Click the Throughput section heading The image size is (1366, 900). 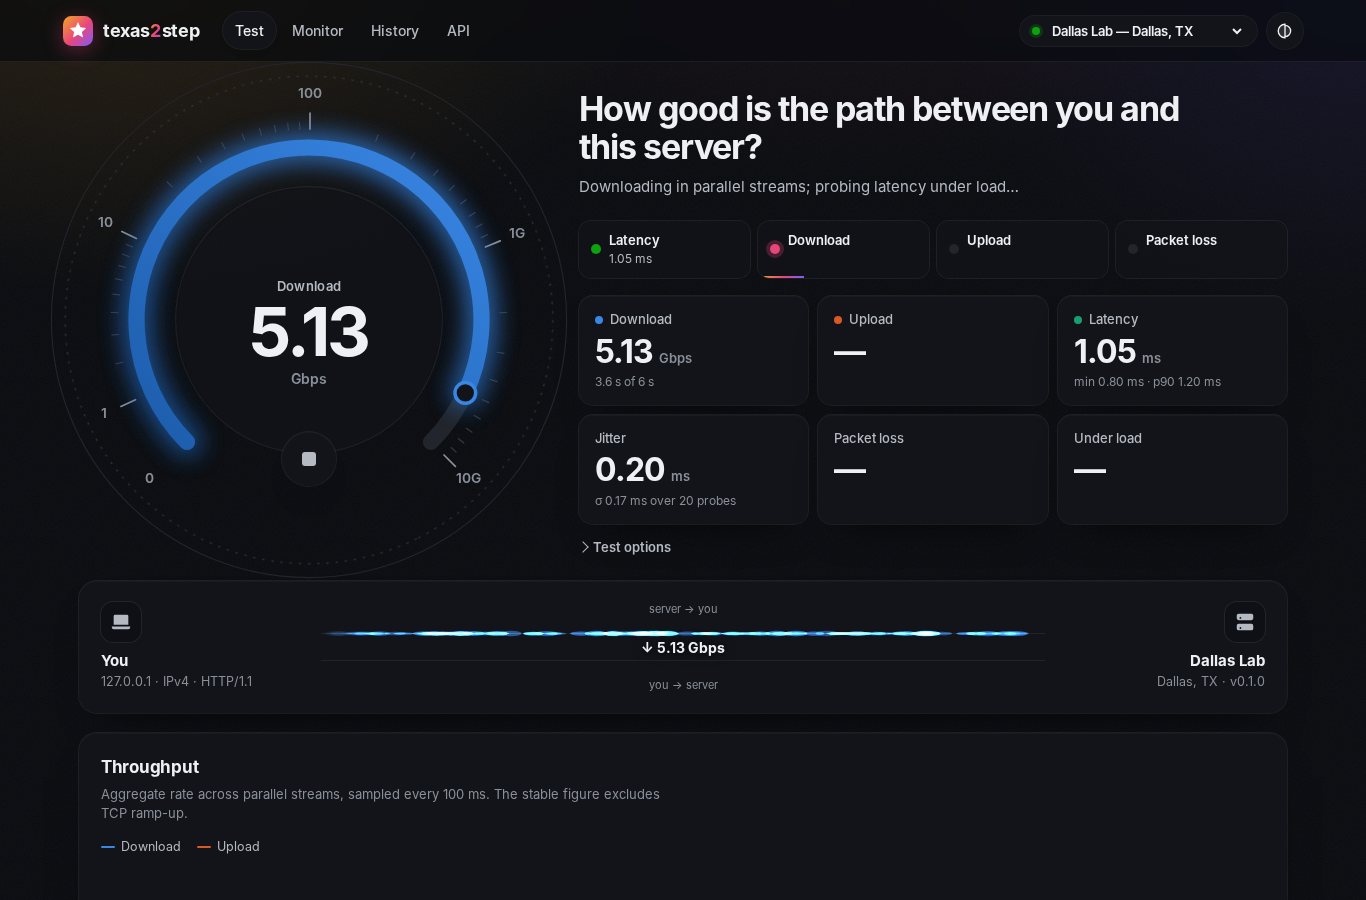150,767
